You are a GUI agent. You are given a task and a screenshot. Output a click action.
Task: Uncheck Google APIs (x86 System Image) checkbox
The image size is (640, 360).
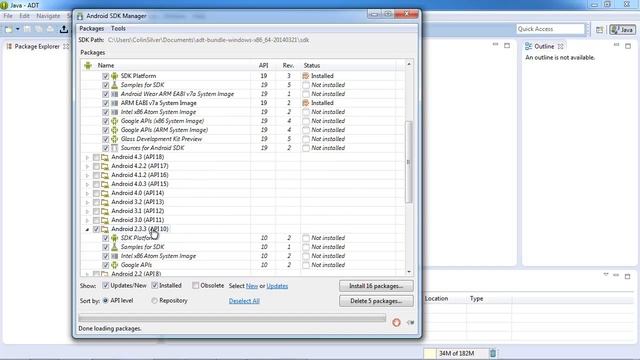(105, 121)
